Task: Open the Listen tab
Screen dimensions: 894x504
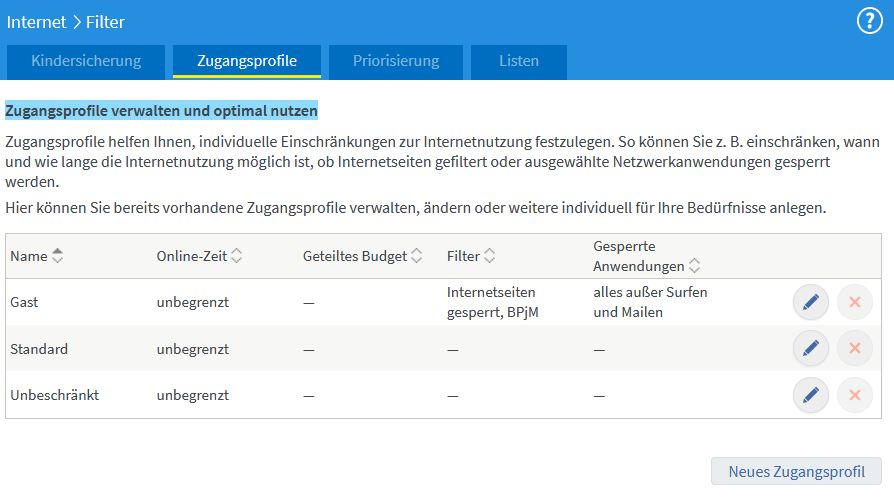Action: coord(519,61)
